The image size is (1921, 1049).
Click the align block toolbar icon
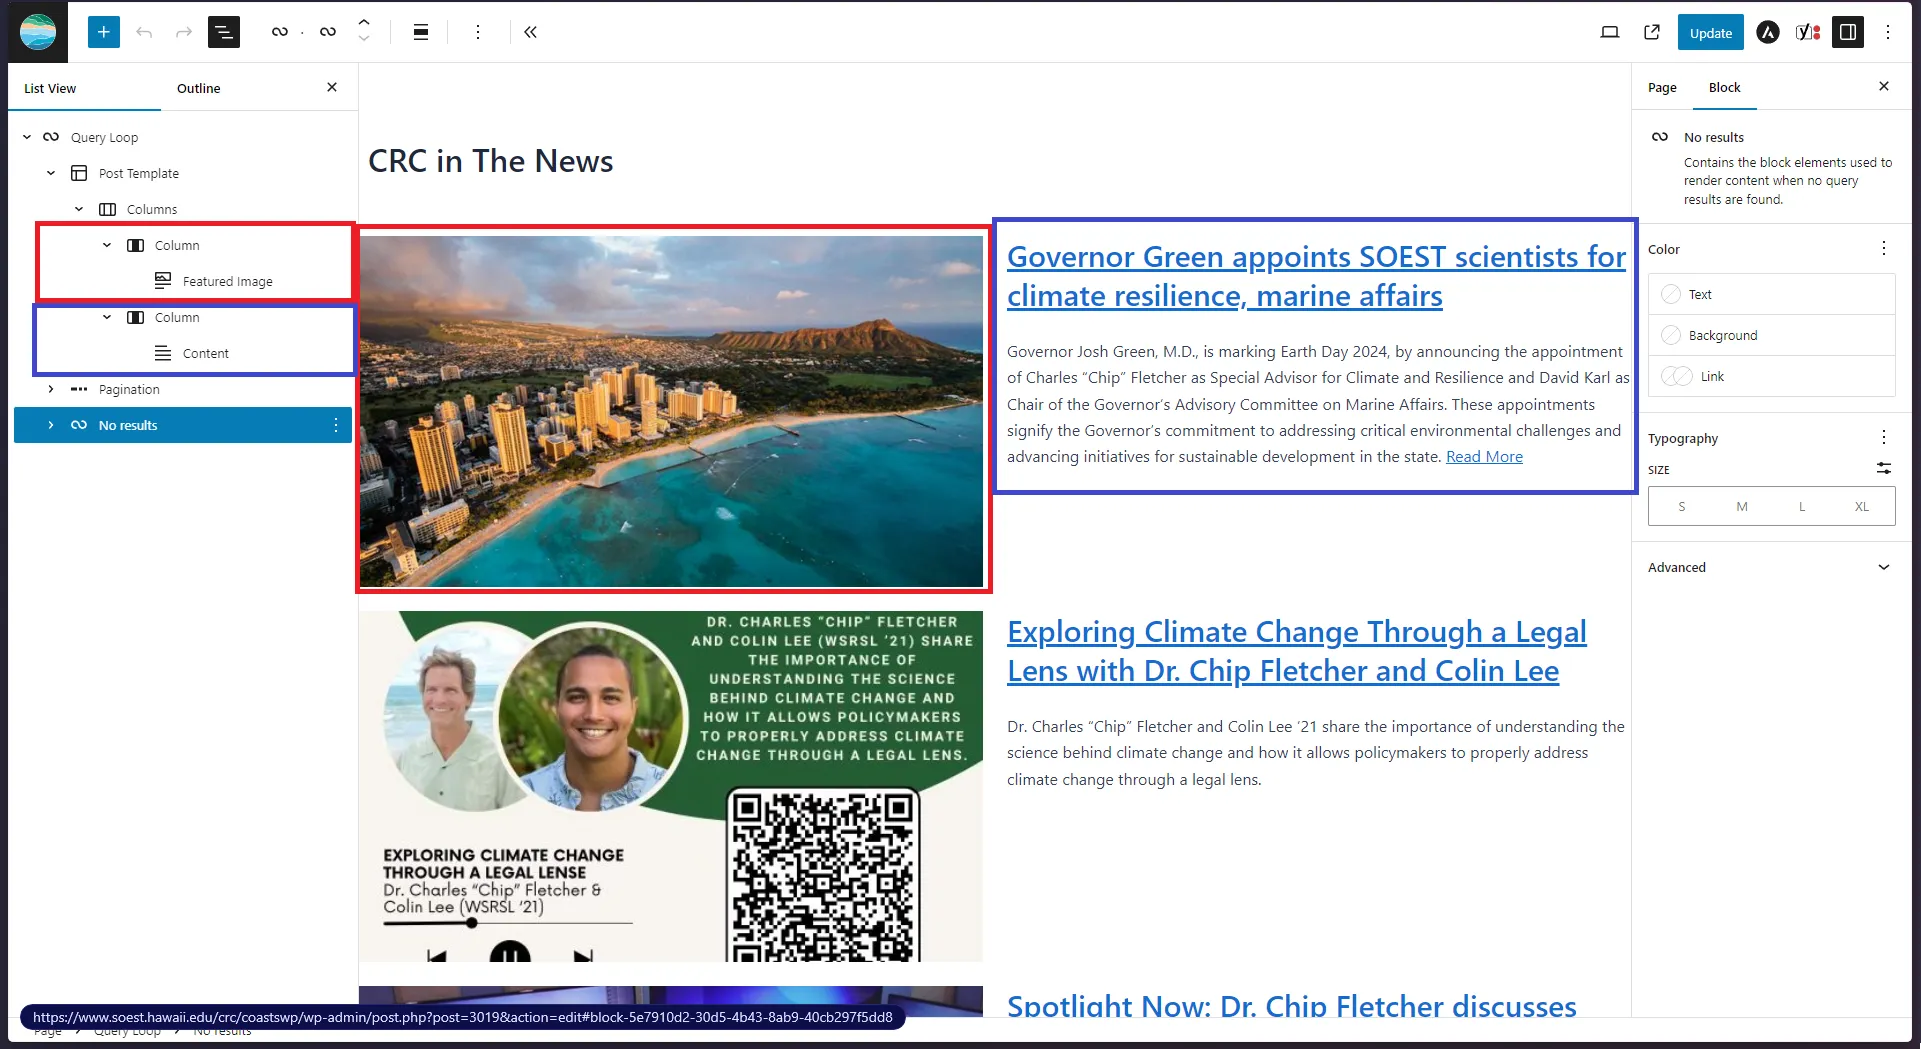[421, 32]
